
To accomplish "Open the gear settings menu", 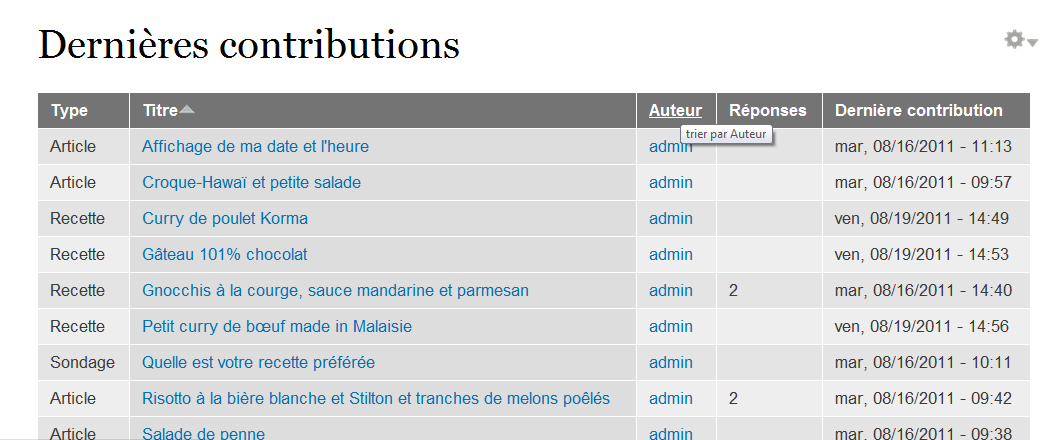I will click(x=1019, y=40).
